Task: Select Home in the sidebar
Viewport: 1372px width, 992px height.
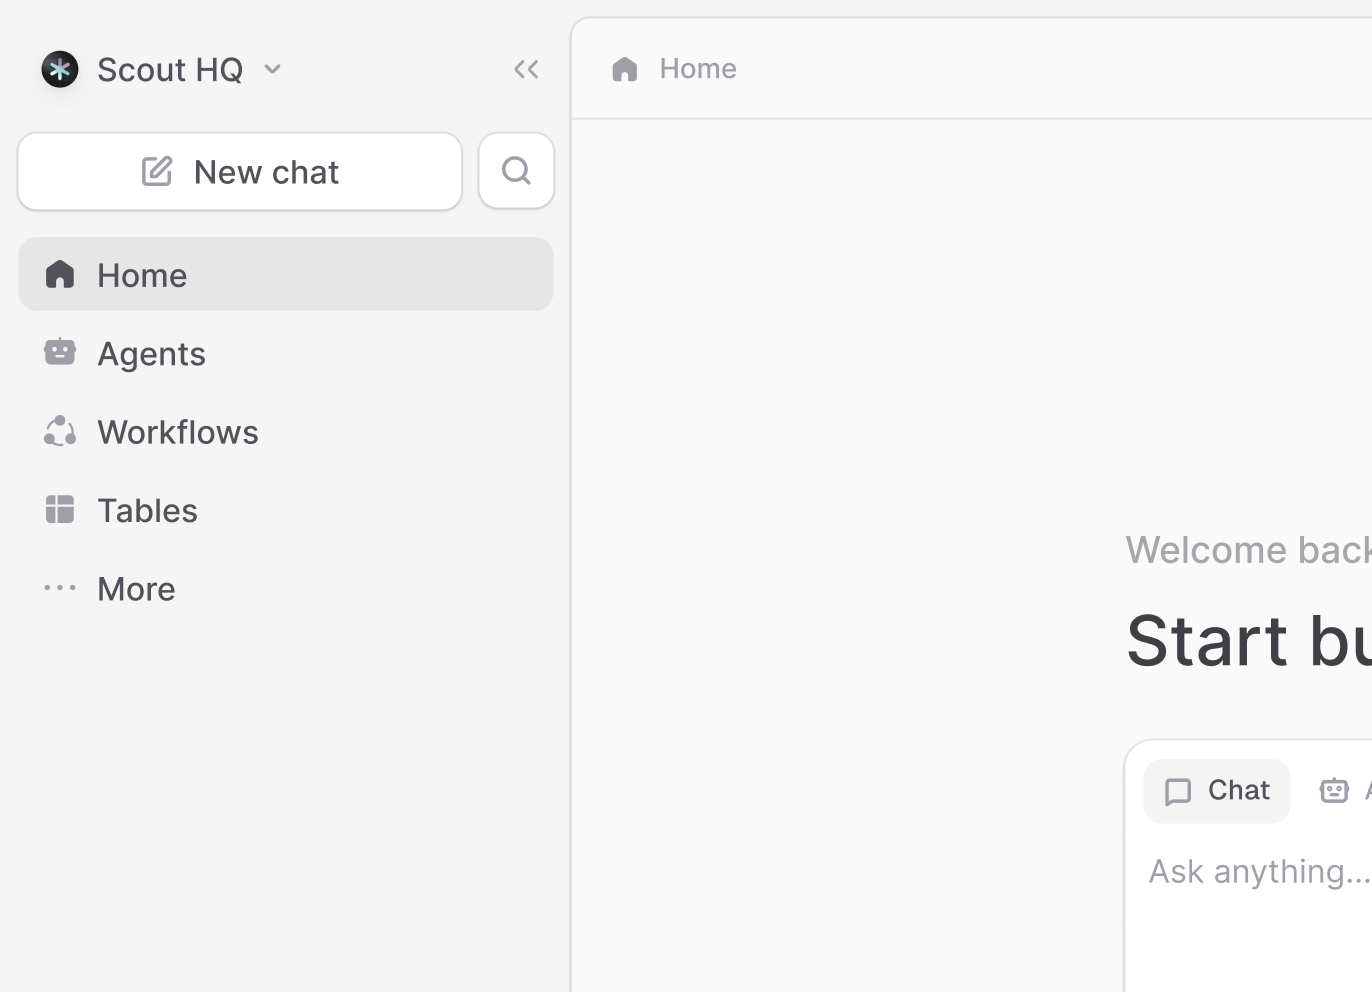Action: coord(286,274)
